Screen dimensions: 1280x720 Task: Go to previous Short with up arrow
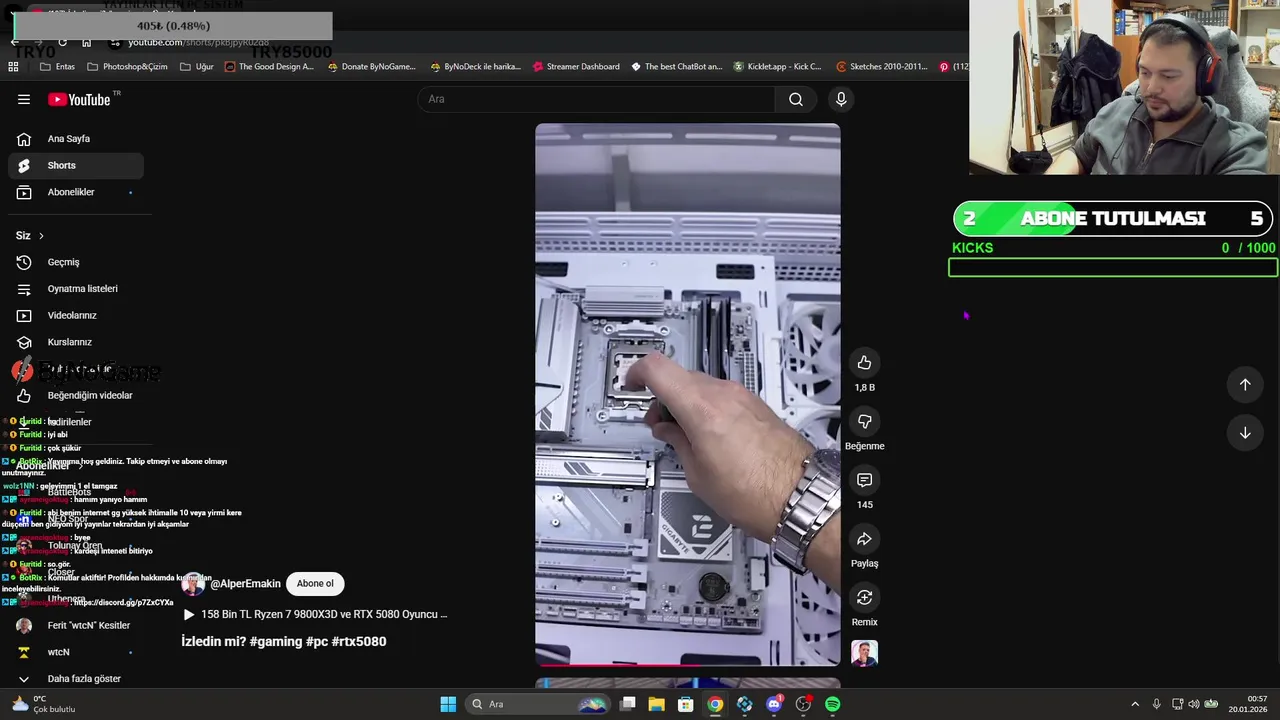(1245, 385)
